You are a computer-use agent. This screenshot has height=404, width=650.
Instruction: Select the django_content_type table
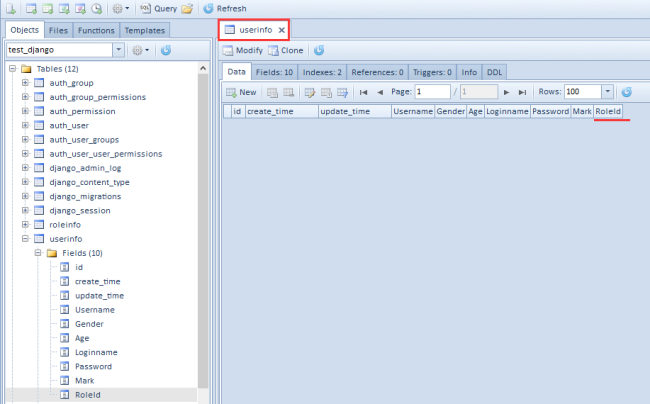coord(89,182)
